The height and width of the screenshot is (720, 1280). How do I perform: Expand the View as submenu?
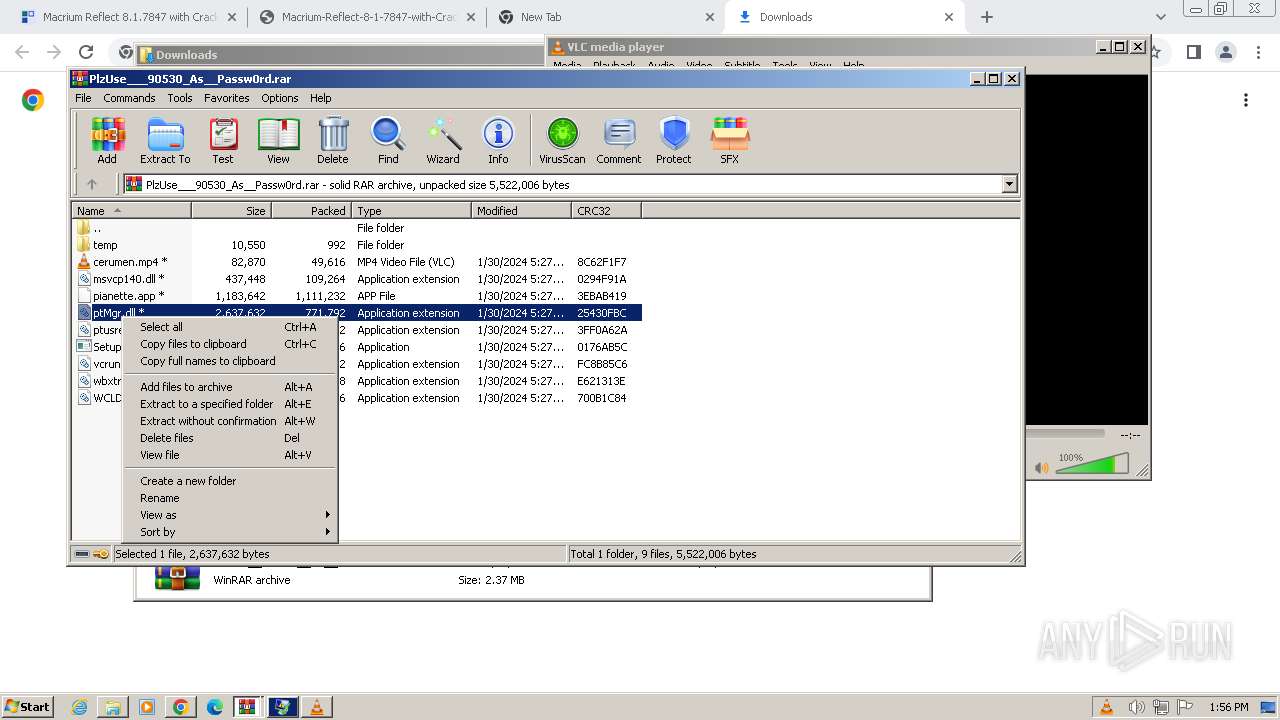coord(230,515)
